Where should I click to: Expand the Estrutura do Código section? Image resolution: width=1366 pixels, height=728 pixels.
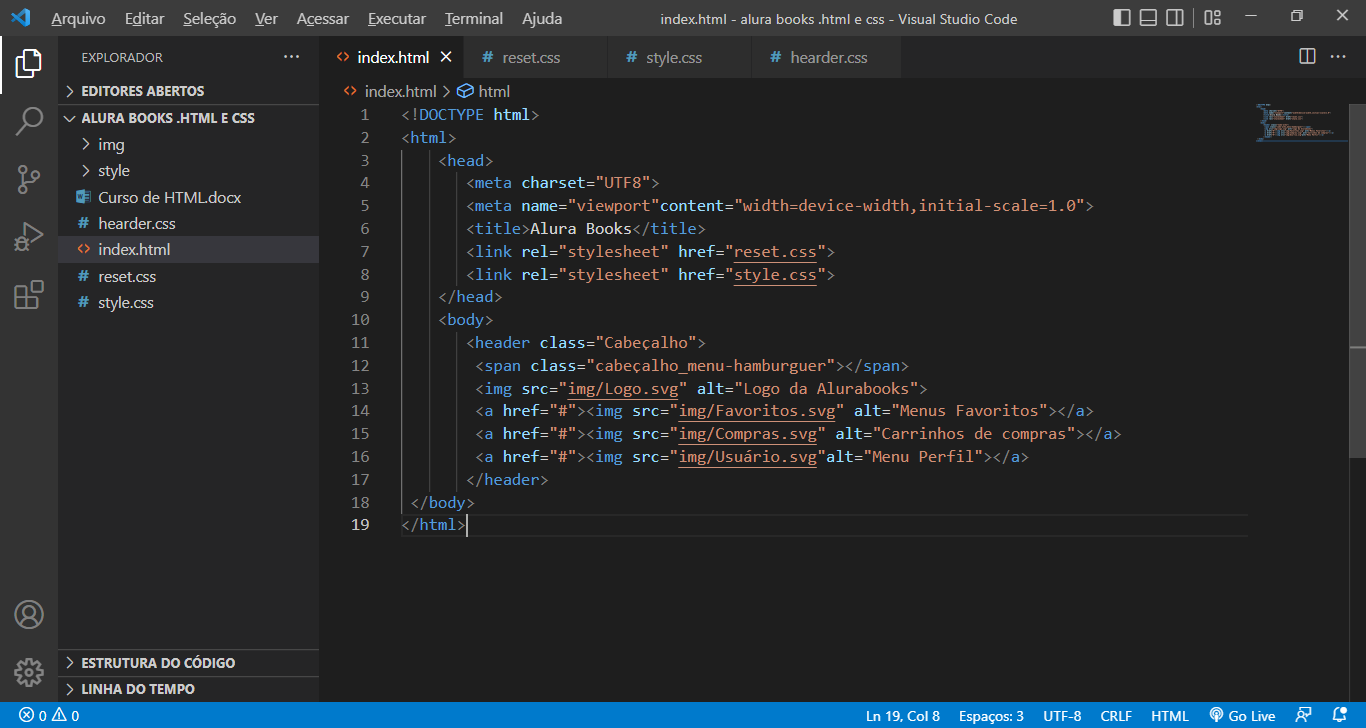pos(188,663)
